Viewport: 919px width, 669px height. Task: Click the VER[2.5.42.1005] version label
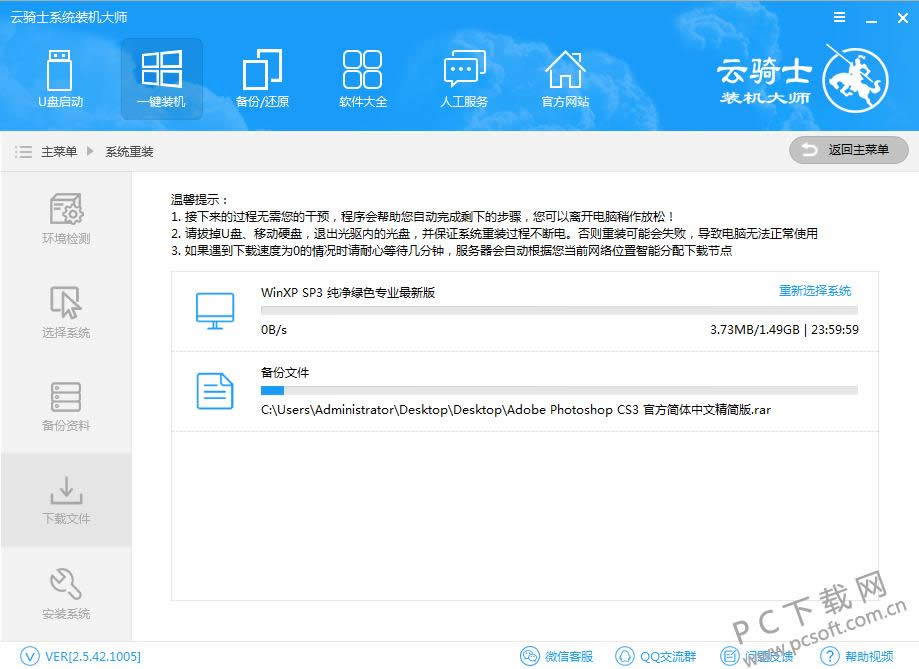(82, 656)
